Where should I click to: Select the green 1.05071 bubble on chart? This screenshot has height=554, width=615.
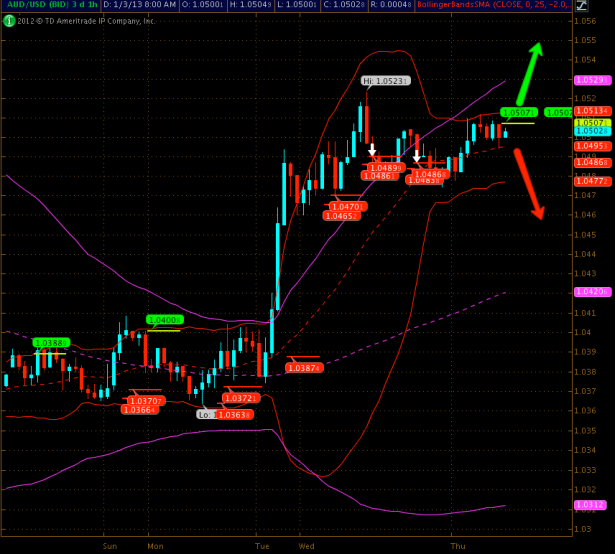(519, 112)
